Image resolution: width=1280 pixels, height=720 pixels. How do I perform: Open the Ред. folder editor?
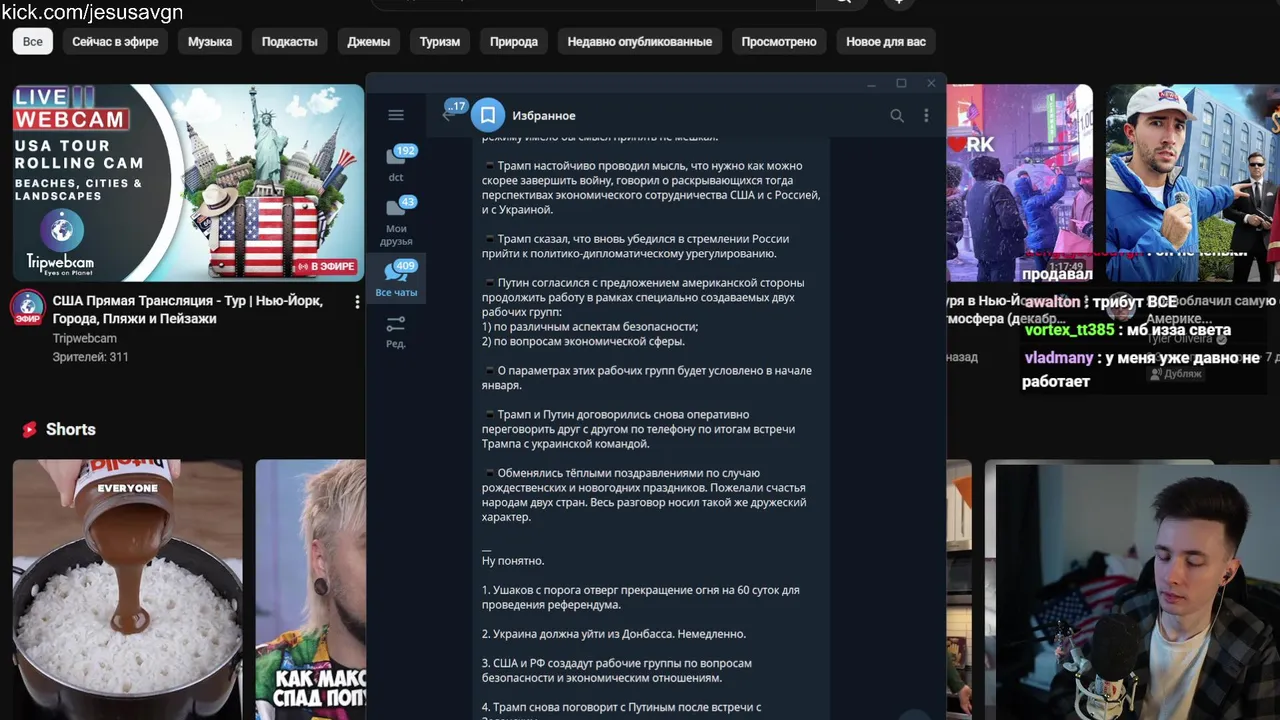click(x=396, y=331)
